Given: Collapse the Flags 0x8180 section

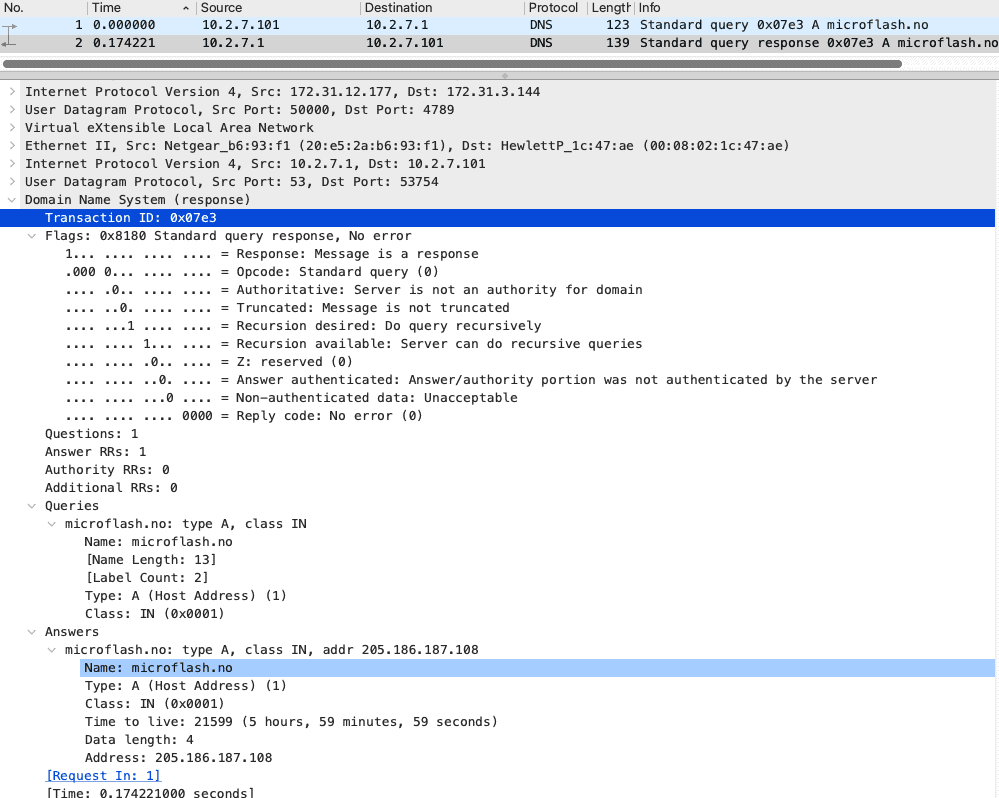Looking at the screenshot, I should [x=30, y=235].
